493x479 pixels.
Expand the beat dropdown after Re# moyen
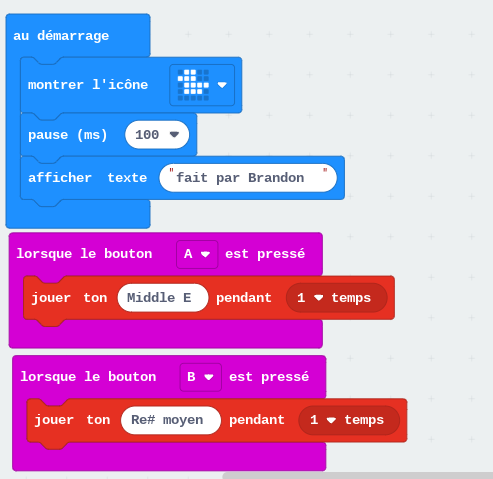coord(331,420)
